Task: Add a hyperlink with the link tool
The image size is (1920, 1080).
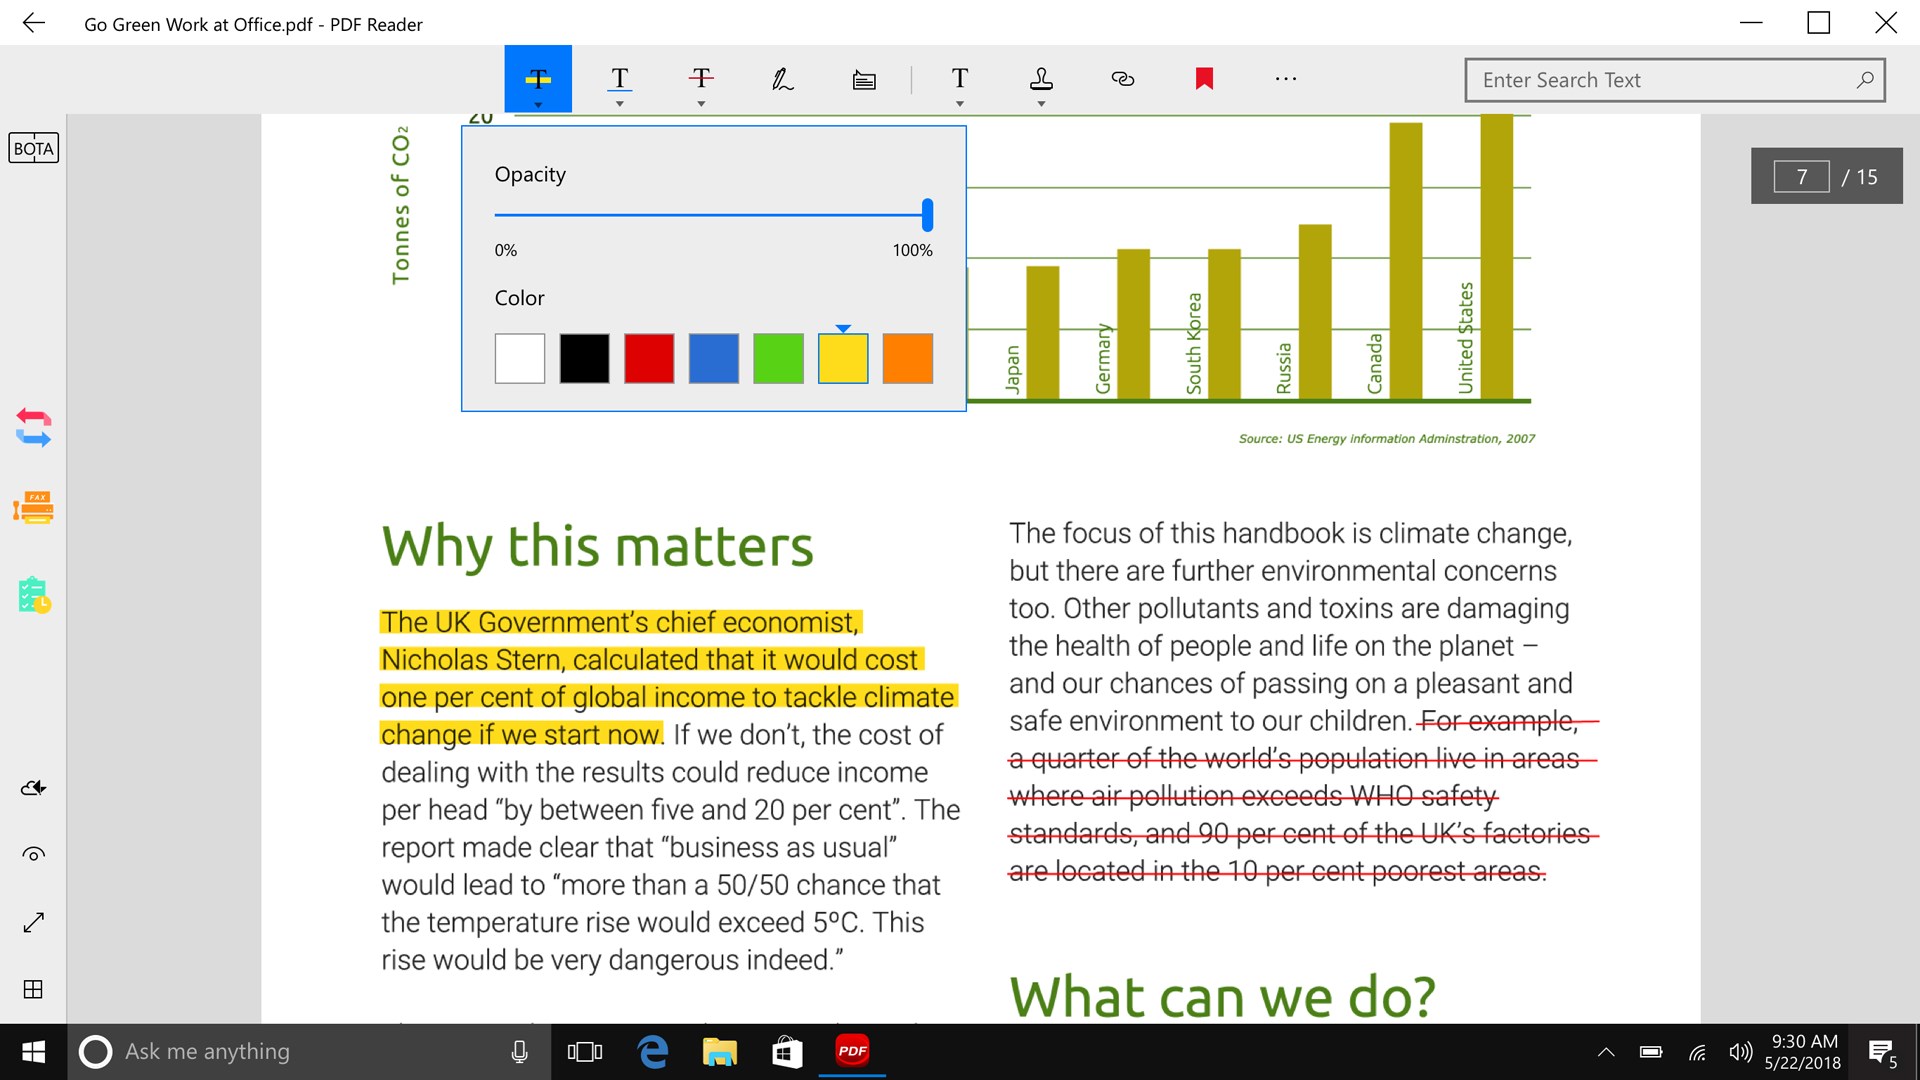Action: (1122, 79)
